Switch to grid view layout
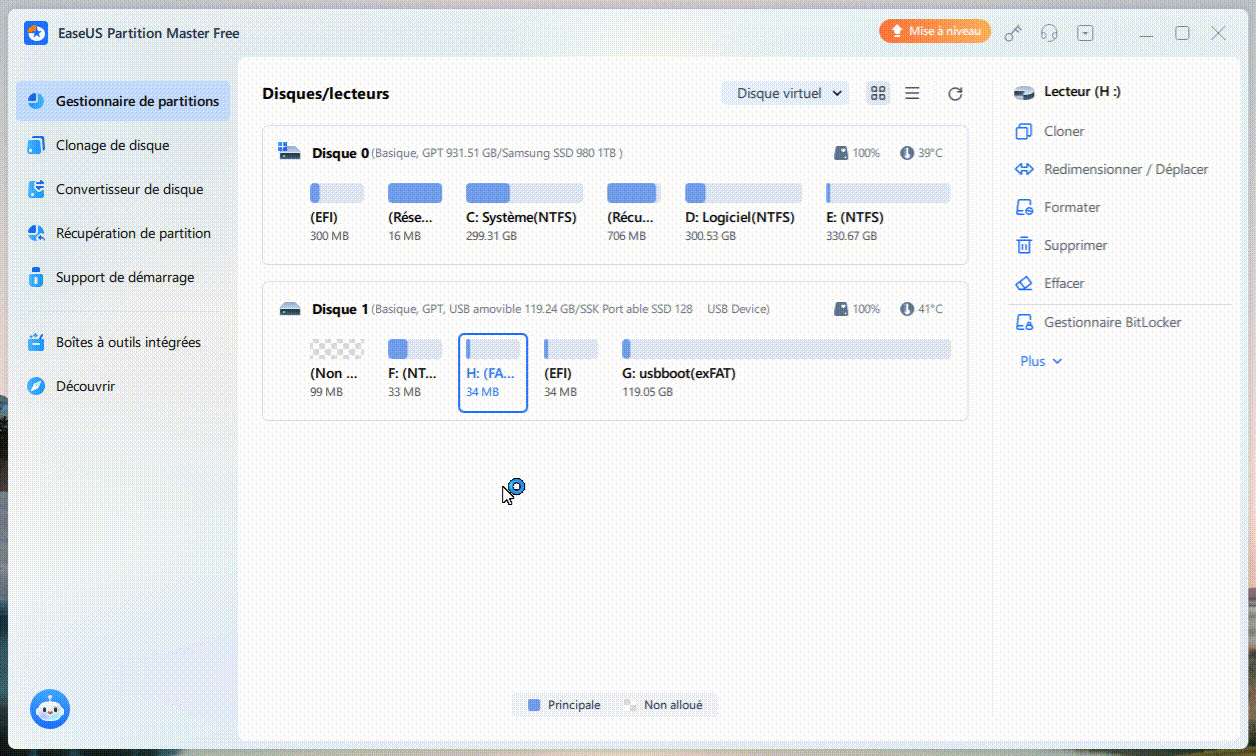This screenshot has width=1256, height=756. tap(878, 93)
